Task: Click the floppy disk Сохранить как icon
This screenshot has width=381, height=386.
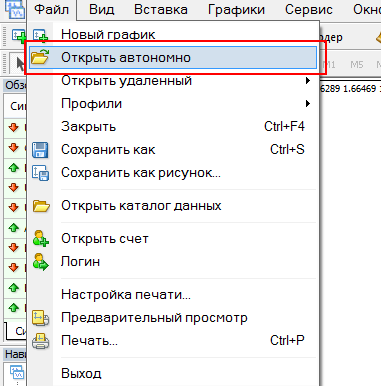Action: (x=40, y=150)
